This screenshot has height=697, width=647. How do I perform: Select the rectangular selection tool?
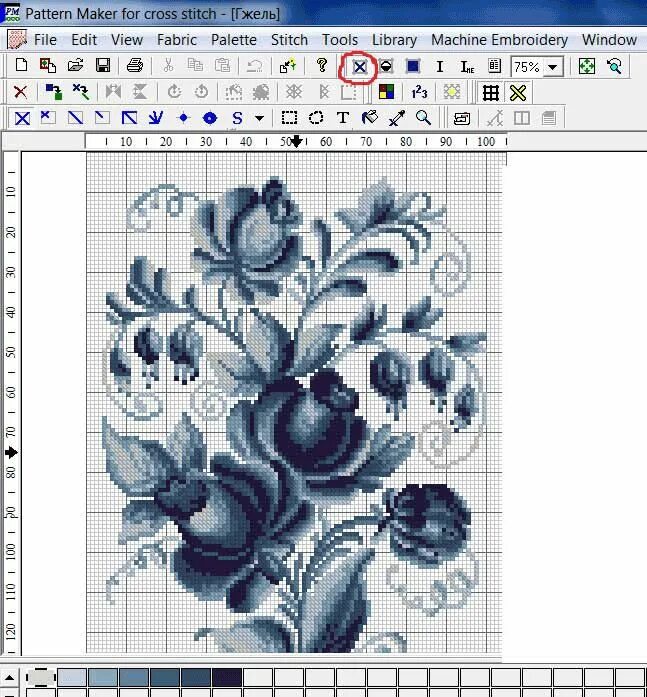(x=289, y=118)
